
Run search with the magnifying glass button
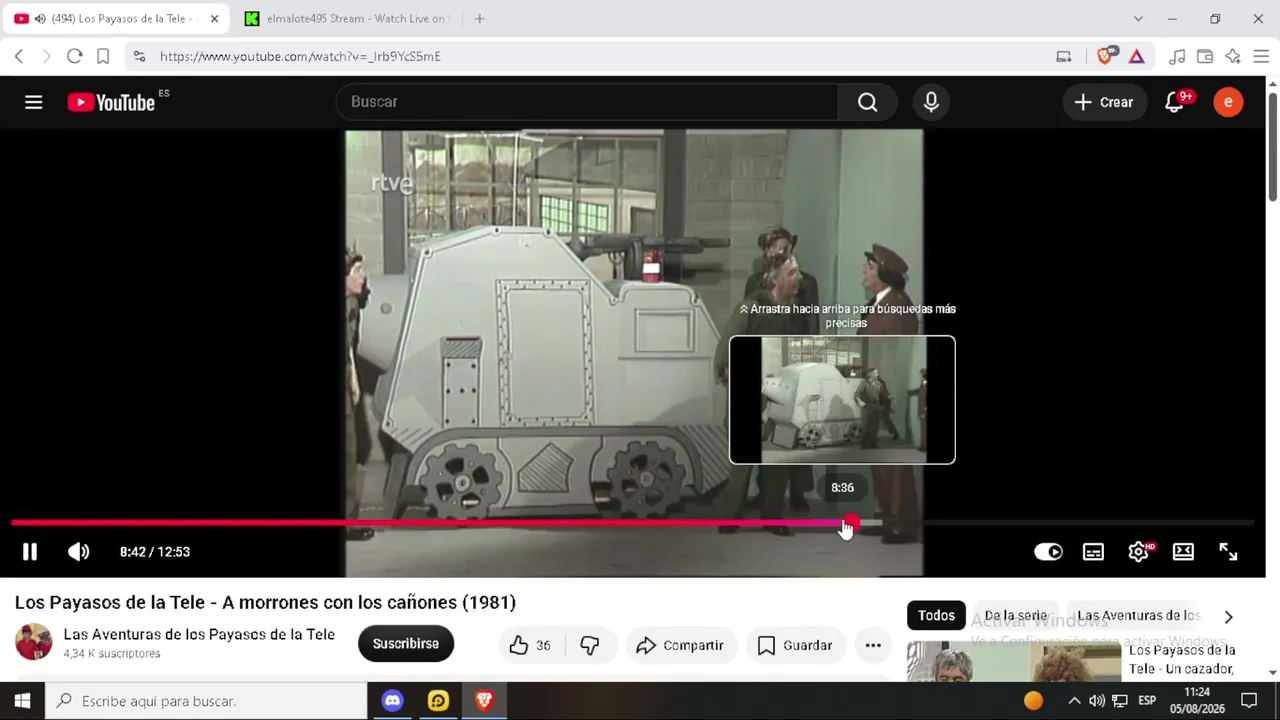(867, 102)
